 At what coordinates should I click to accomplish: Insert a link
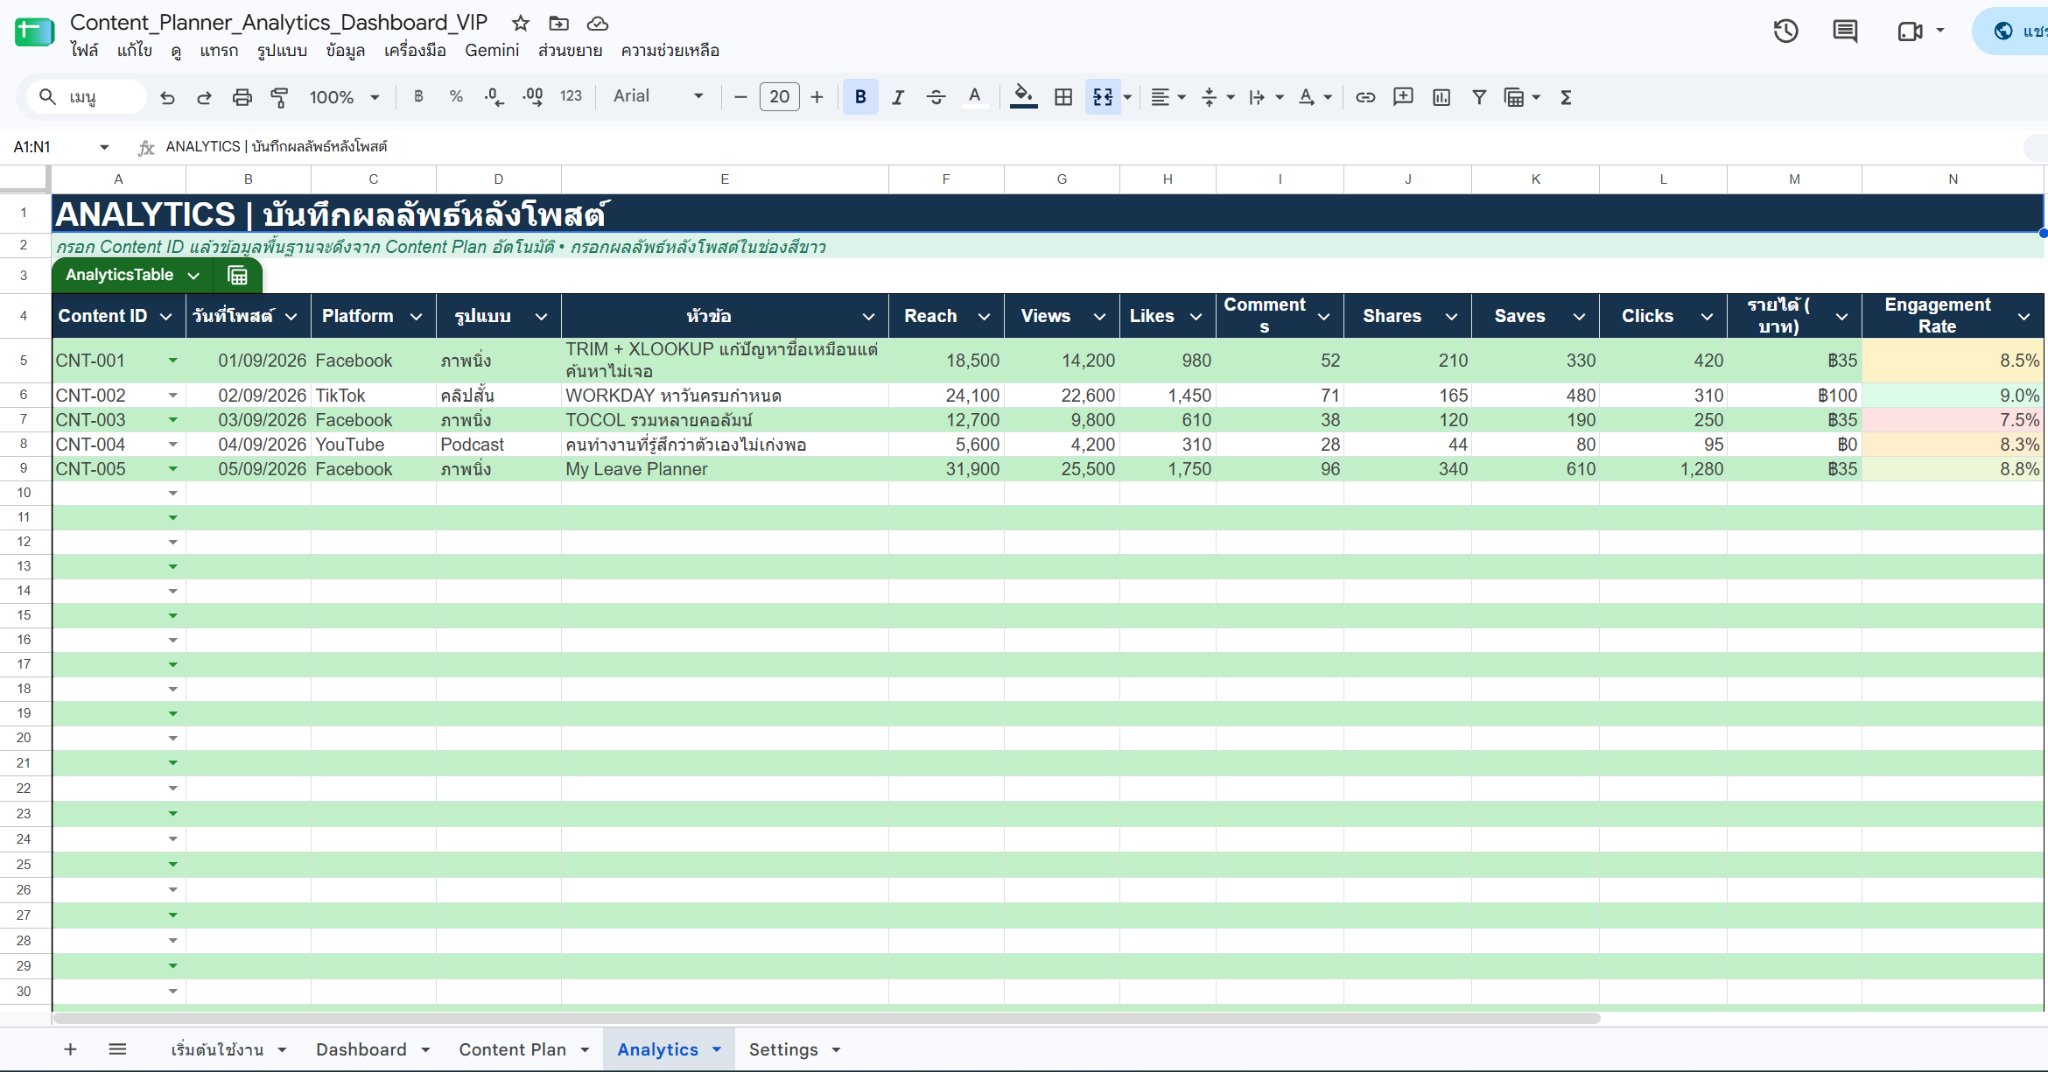click(x=1365, y=97)
